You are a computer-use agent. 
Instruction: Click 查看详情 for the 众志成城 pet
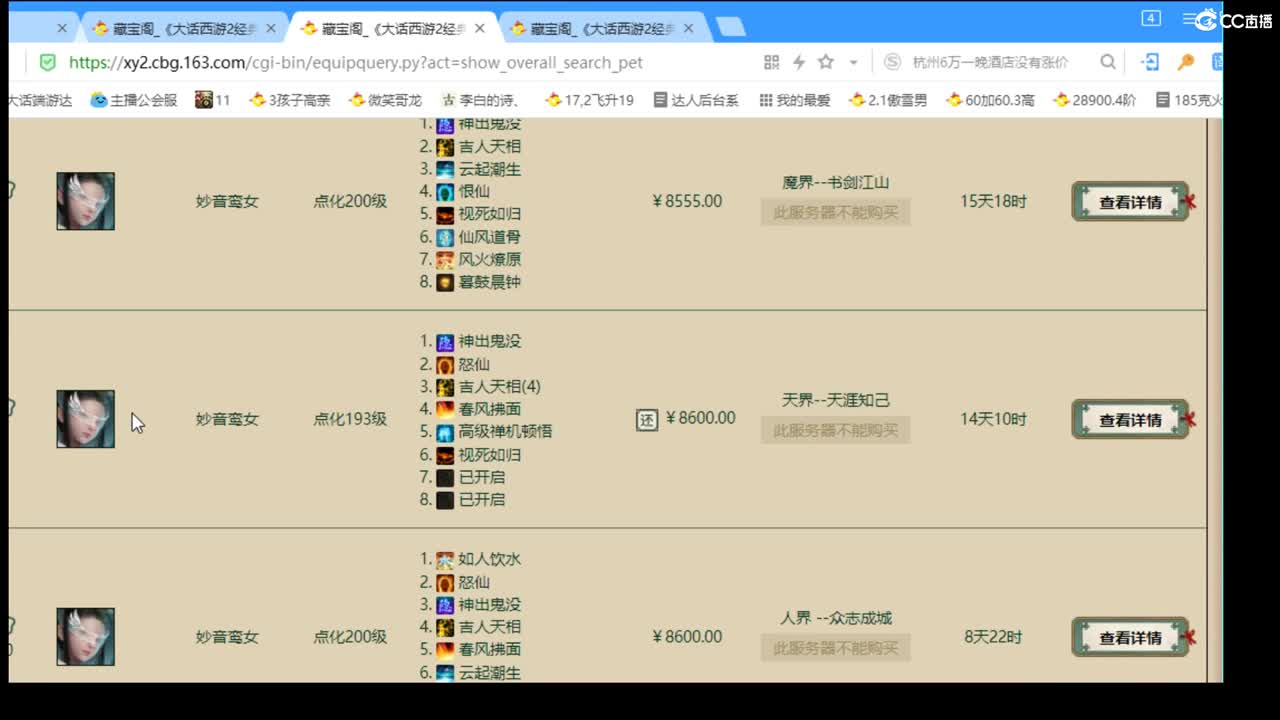(x=1130, y=637)
